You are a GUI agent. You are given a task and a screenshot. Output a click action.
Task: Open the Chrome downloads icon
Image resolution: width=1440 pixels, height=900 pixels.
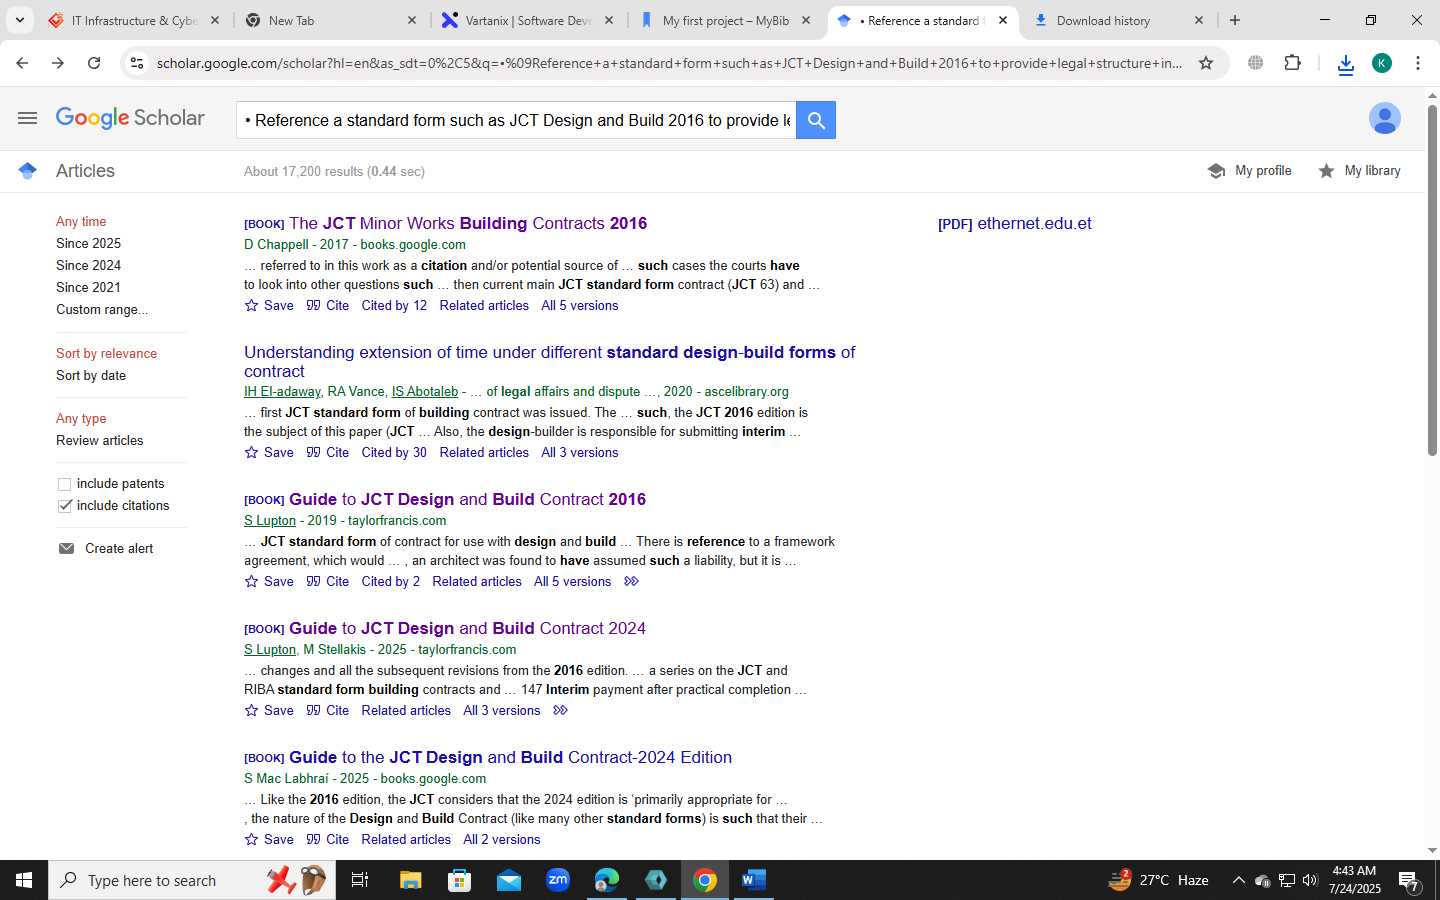[1345, 64]
